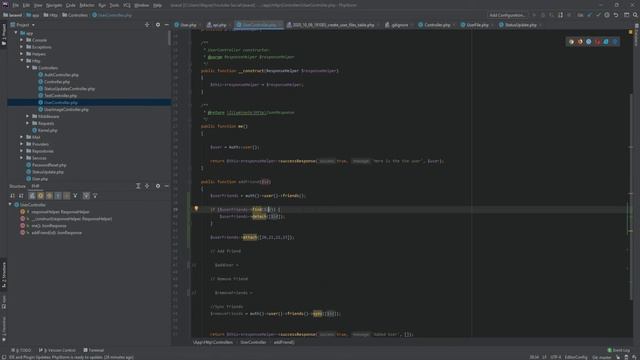Image resolution: width=640 pixels, height=360 pixels.
Task: Expand the Exceptions folder in project tree
Action: 22,47
